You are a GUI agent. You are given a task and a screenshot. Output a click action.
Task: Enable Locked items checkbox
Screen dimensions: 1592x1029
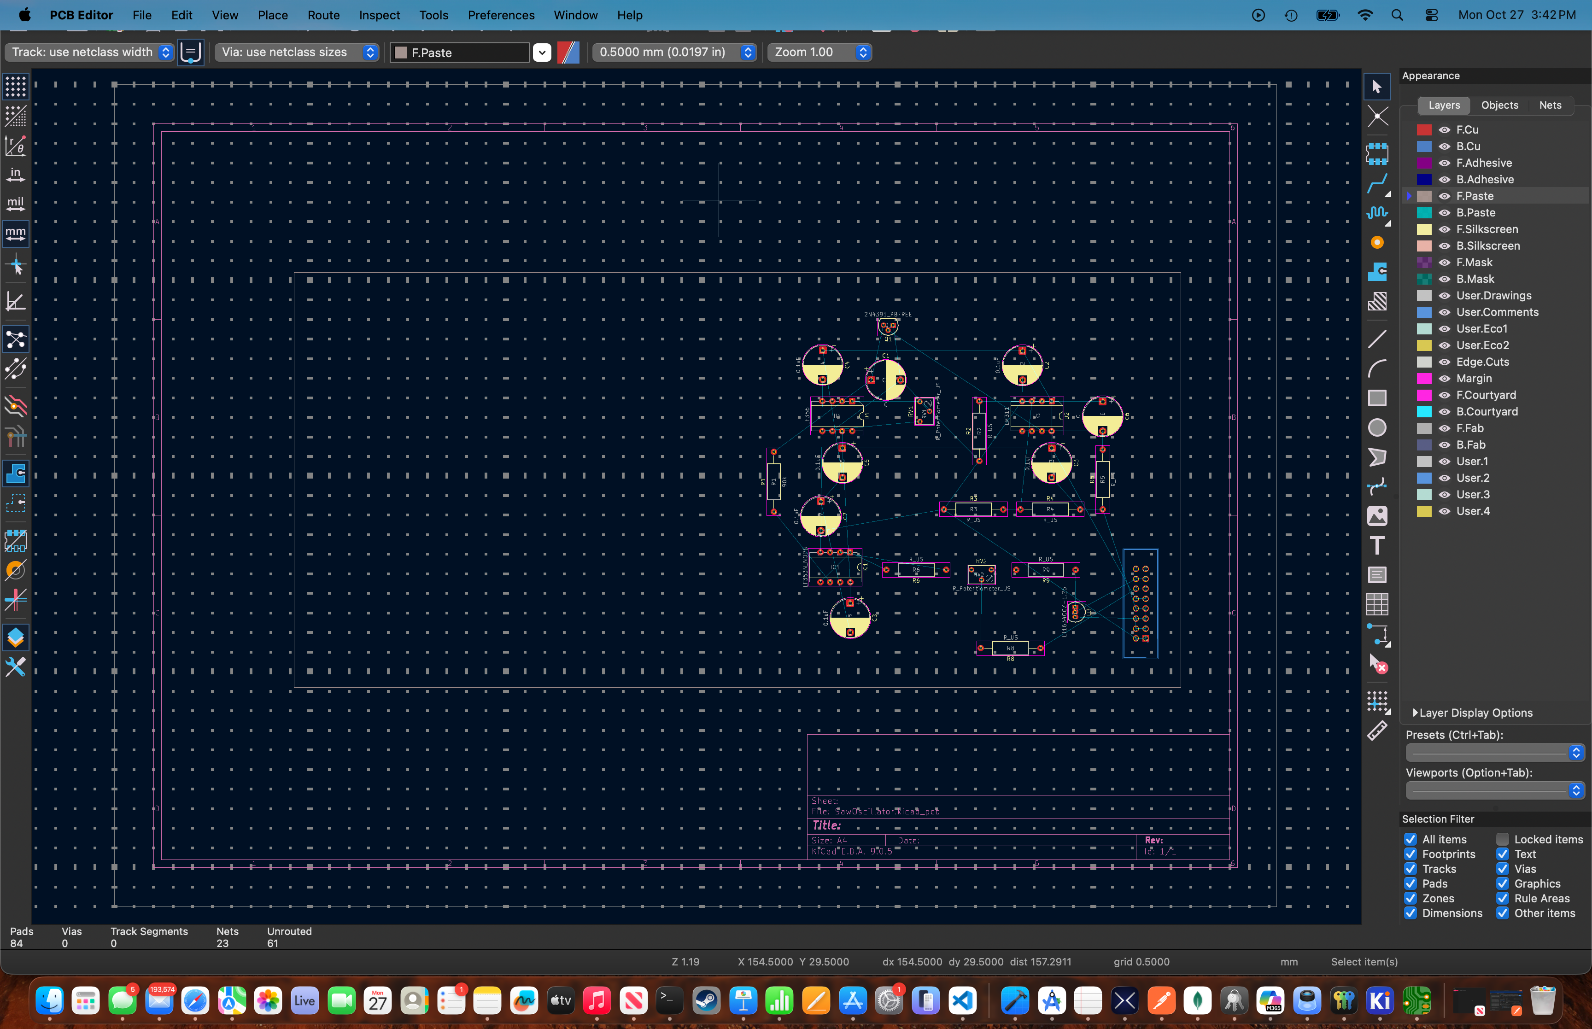coord(1502,839)
